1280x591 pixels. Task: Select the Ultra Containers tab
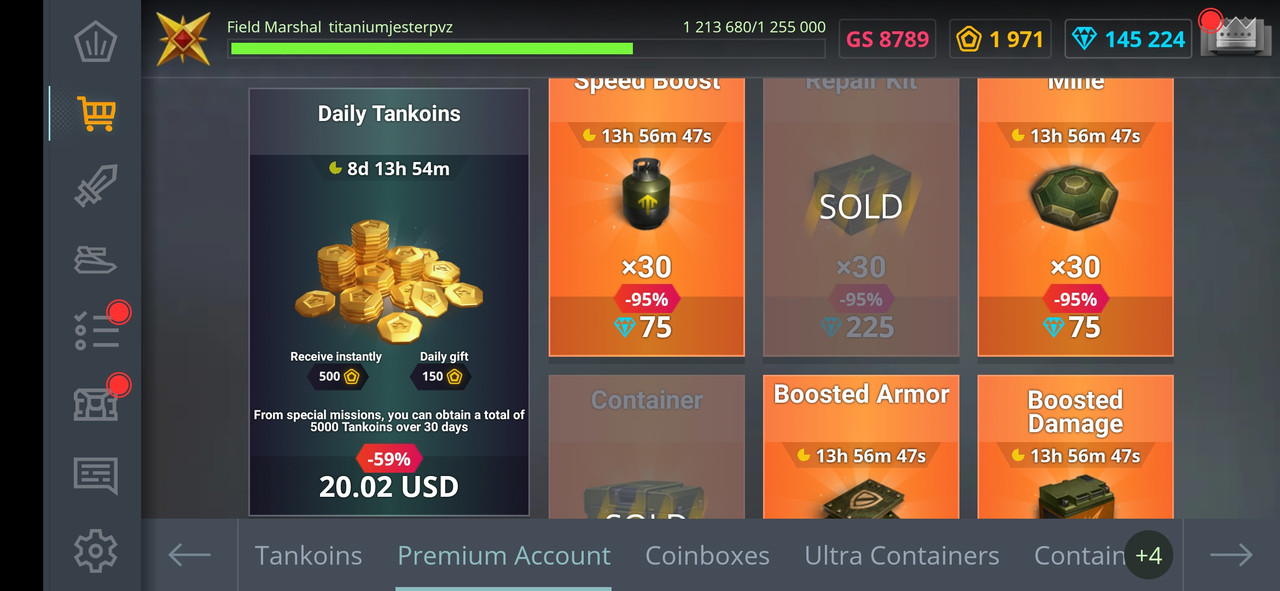pyautogui.click(x=902, y=555)
